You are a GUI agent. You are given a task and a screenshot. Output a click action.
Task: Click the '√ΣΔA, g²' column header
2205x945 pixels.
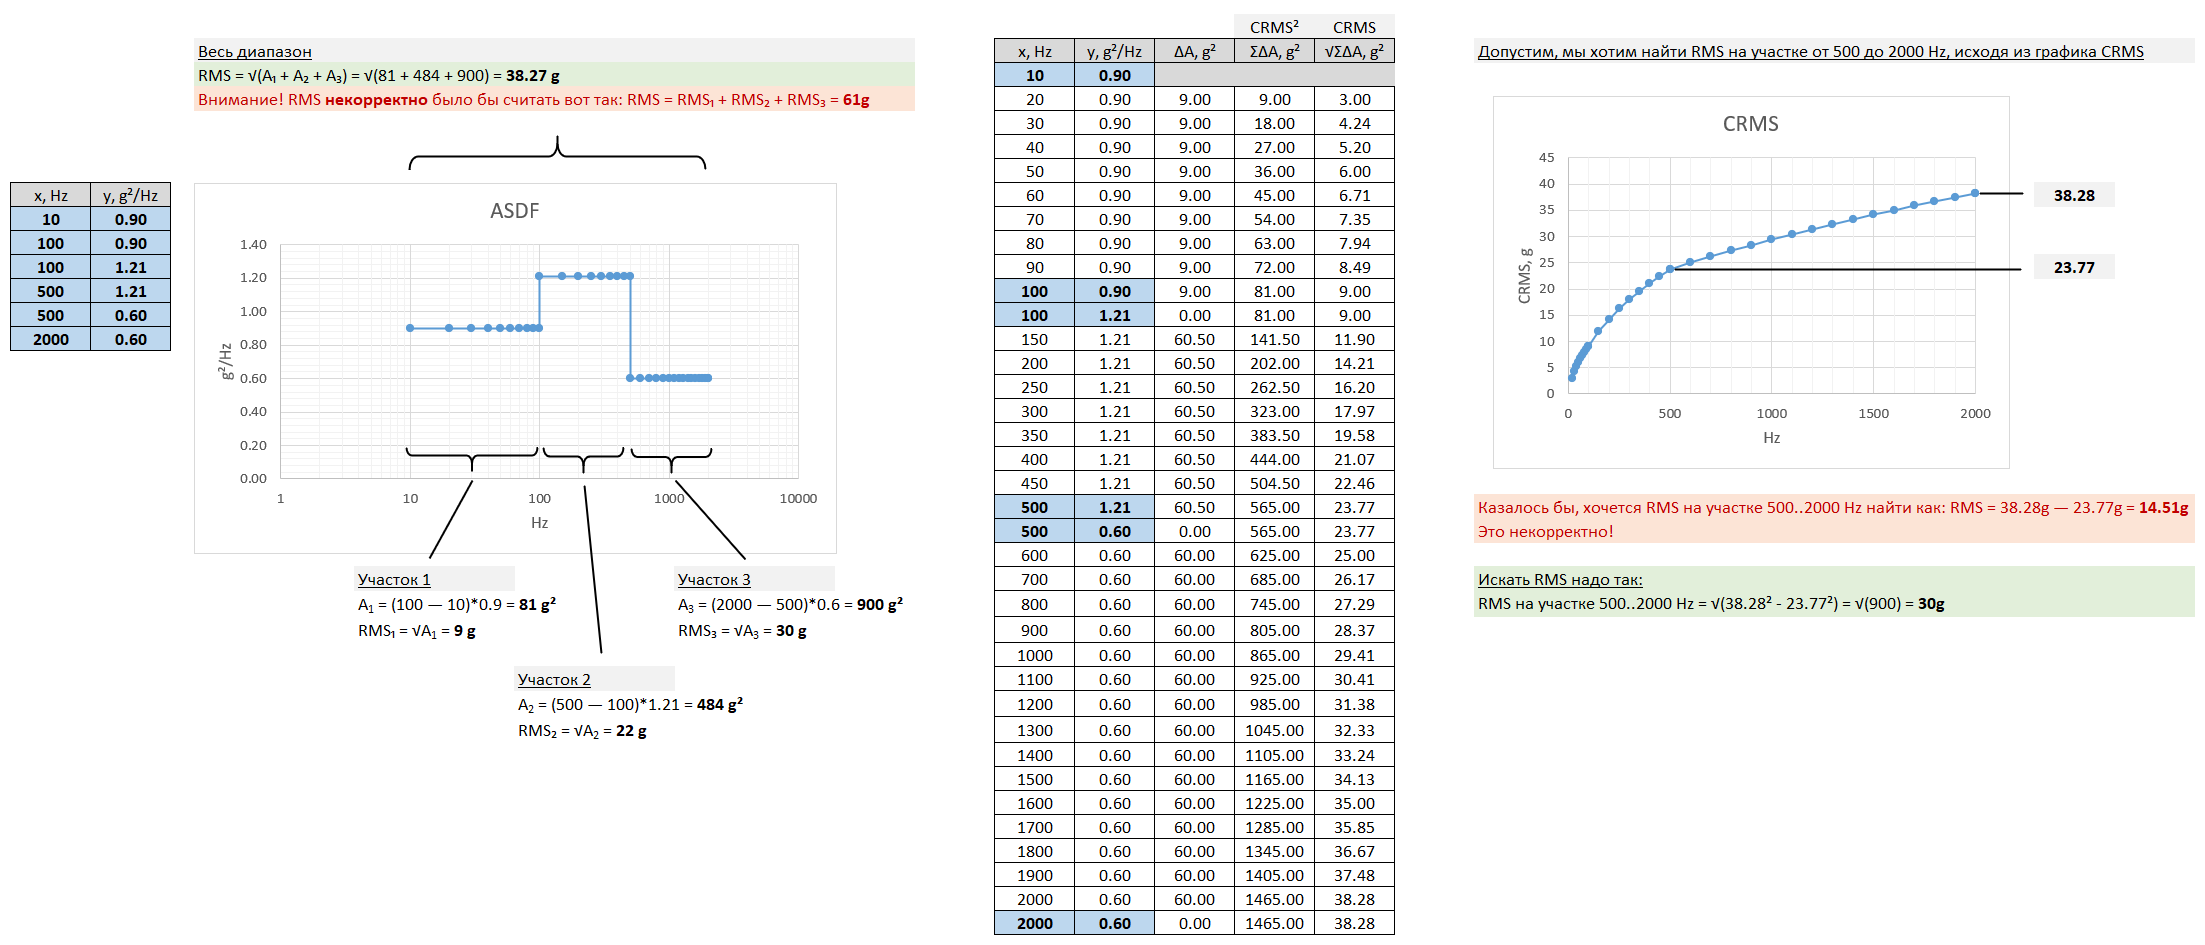(x=1355, y=51)
